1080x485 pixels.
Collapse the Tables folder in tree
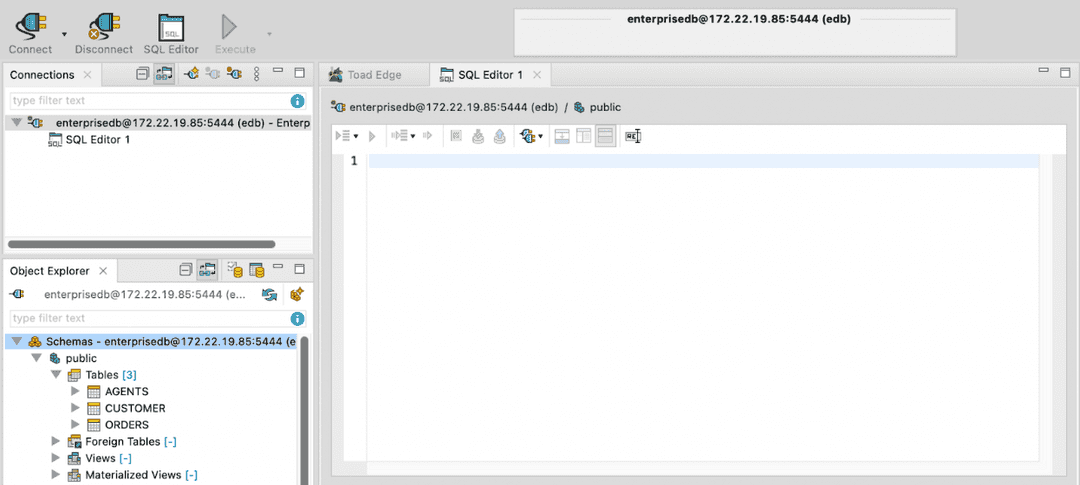57,375
